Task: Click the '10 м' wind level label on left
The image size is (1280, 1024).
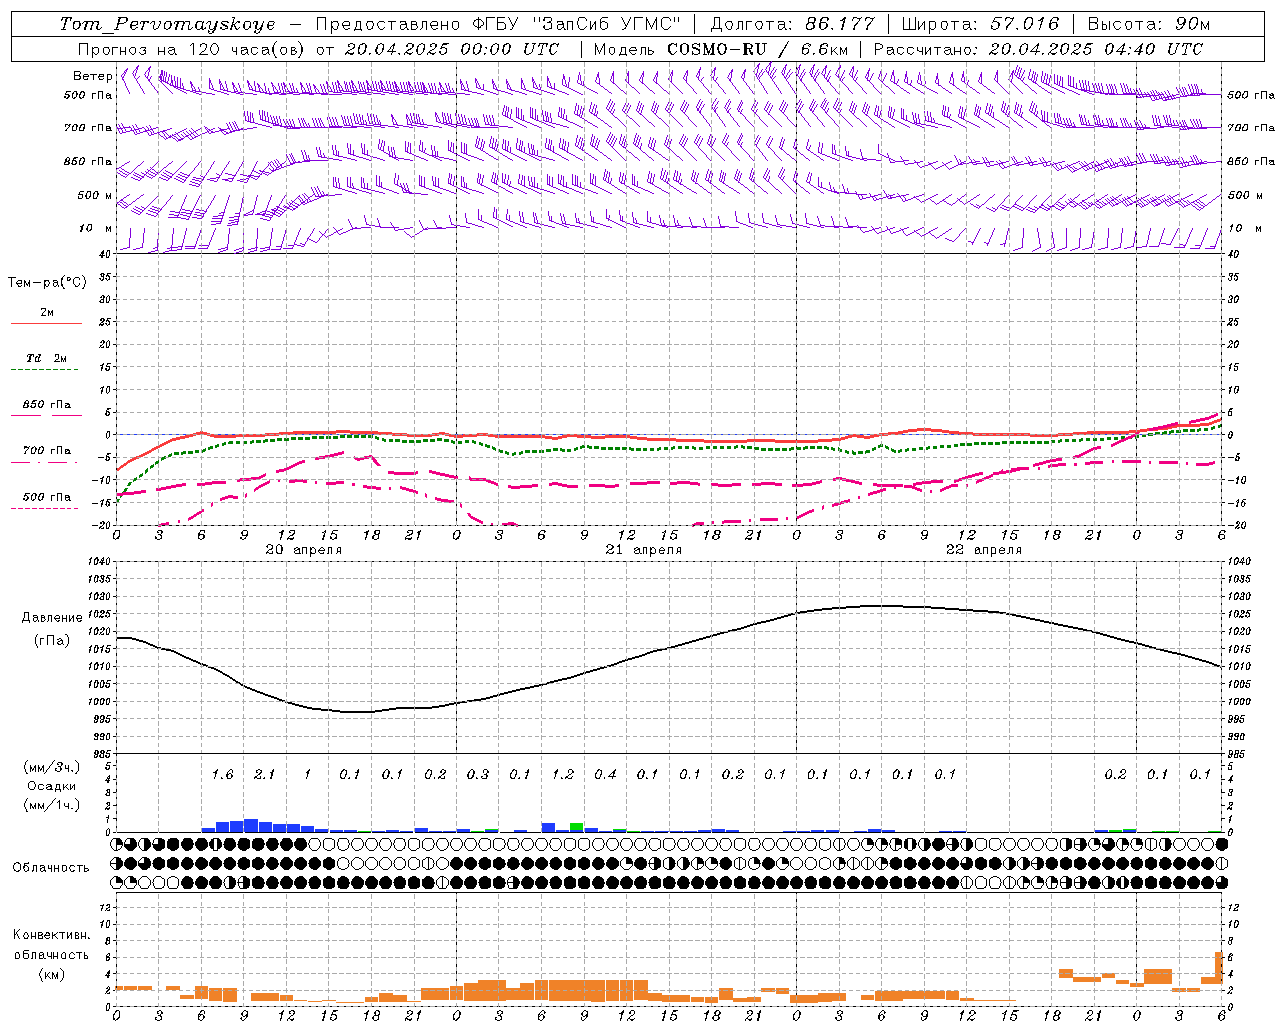Action: point(96,228)
